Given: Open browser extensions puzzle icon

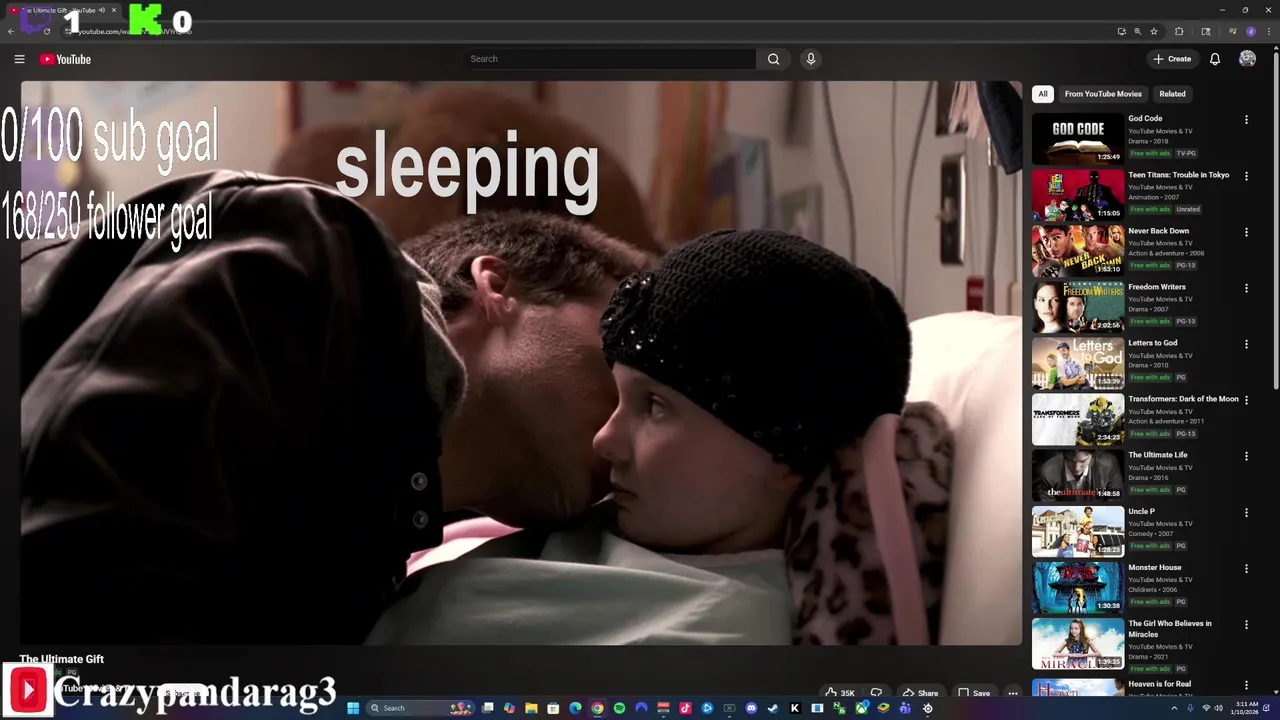Looking at the screenshot, I should pos(1179,31).
